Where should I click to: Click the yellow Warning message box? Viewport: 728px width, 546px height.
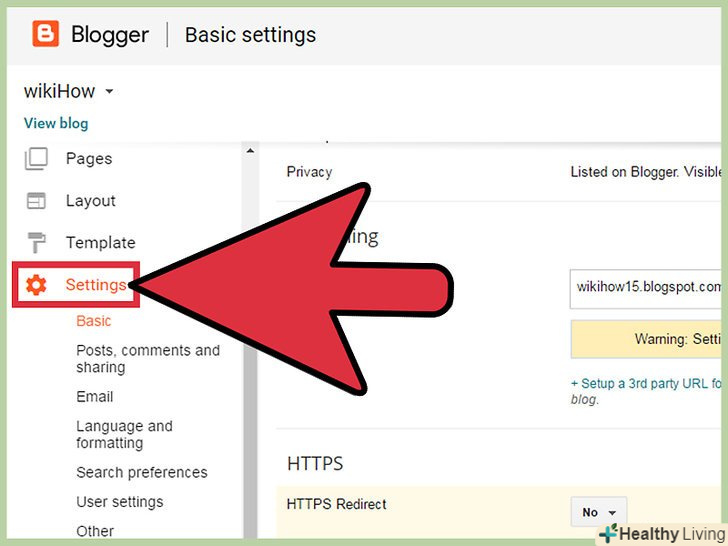click(646, 339)
